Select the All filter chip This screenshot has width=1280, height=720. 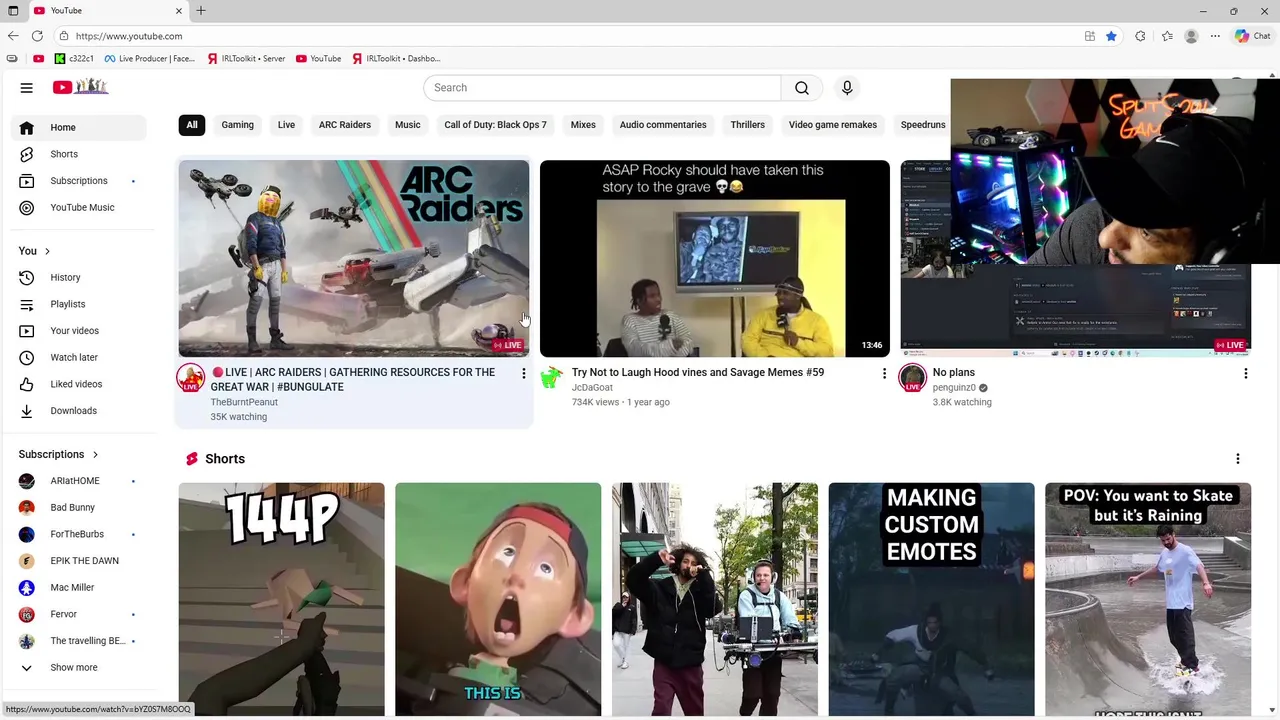192,125
